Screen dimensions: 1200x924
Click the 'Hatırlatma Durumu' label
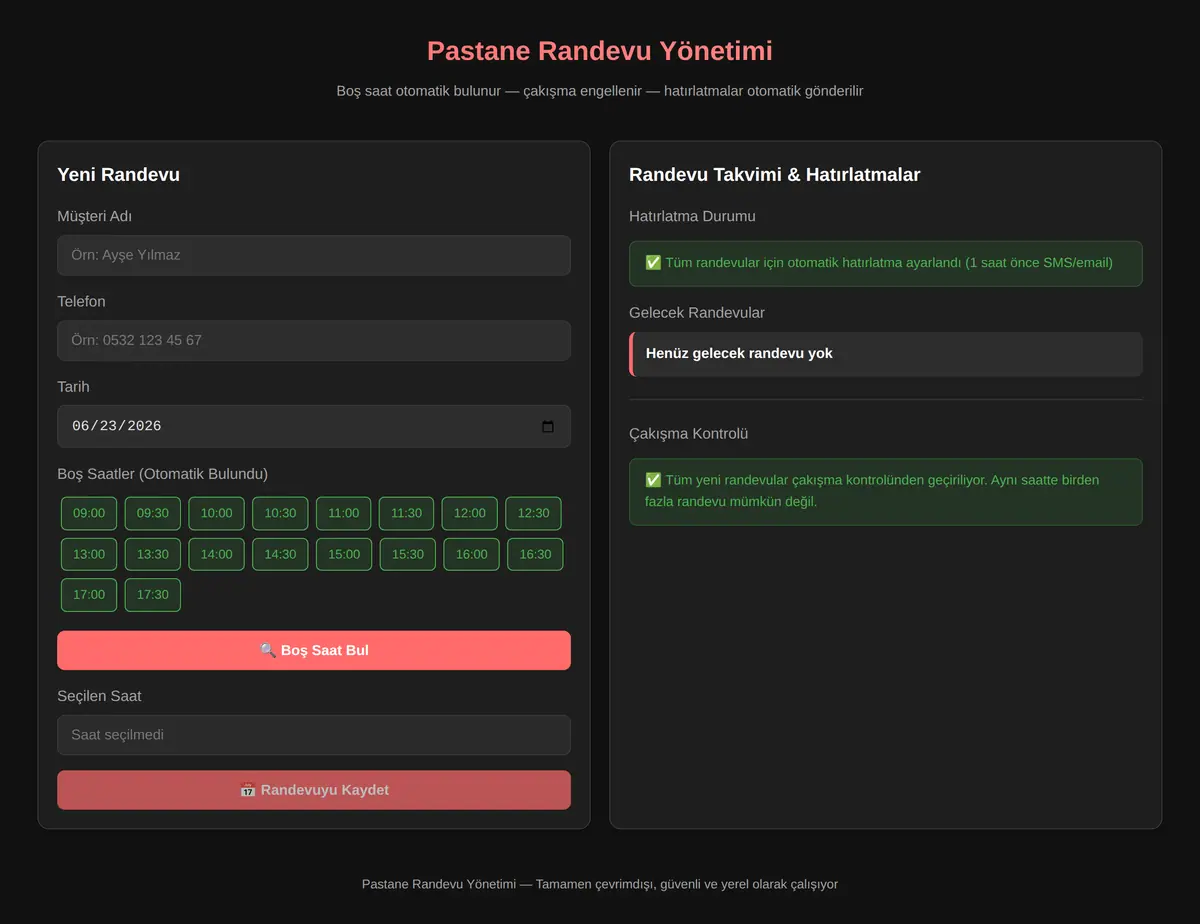693,216
